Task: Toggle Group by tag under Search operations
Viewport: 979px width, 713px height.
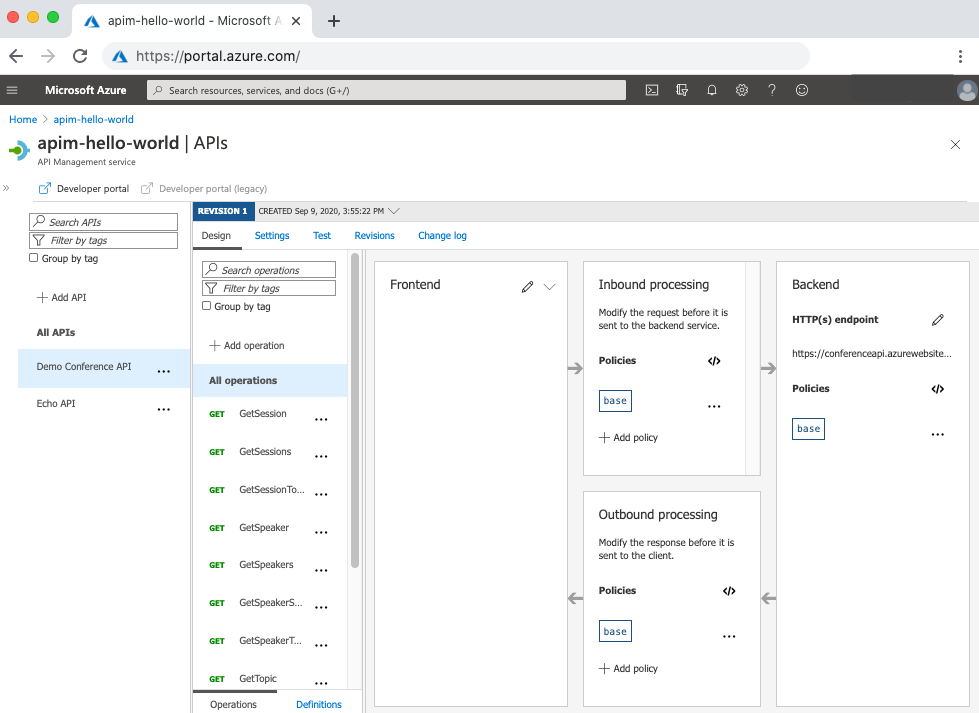Action: [x=207, y=306]
